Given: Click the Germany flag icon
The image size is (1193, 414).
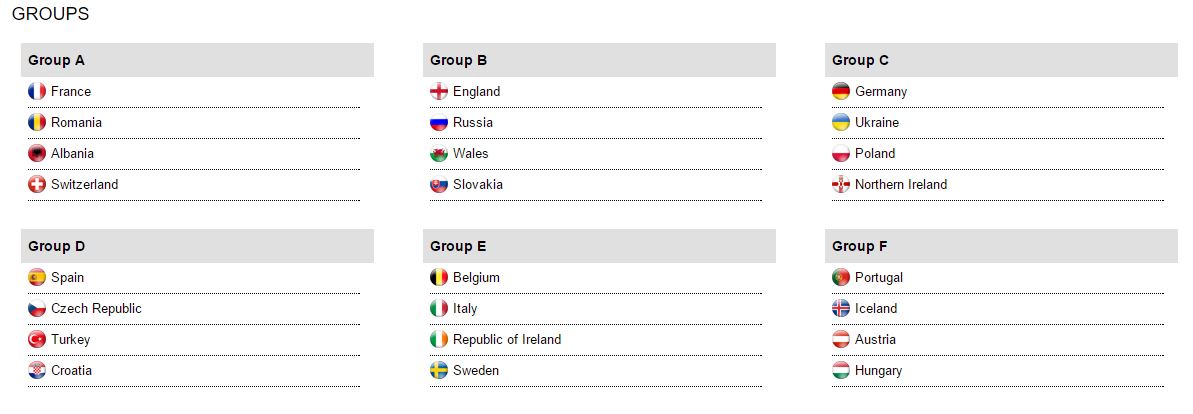Looking at the screenshot, I should click(x=841, y=92).
